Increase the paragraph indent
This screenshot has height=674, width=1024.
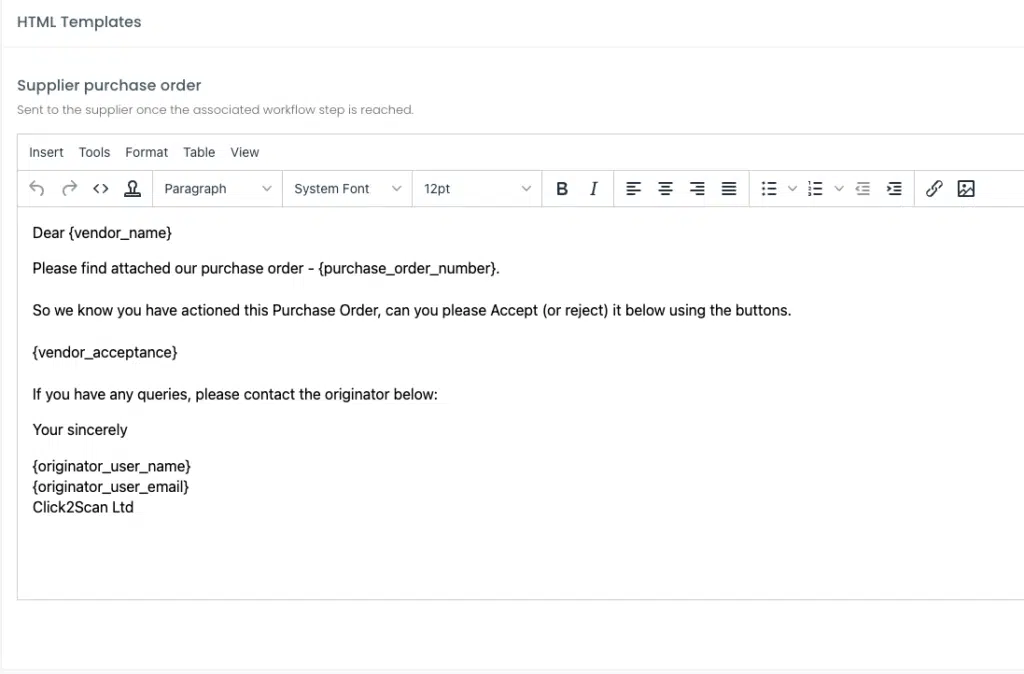pos(894,189)
